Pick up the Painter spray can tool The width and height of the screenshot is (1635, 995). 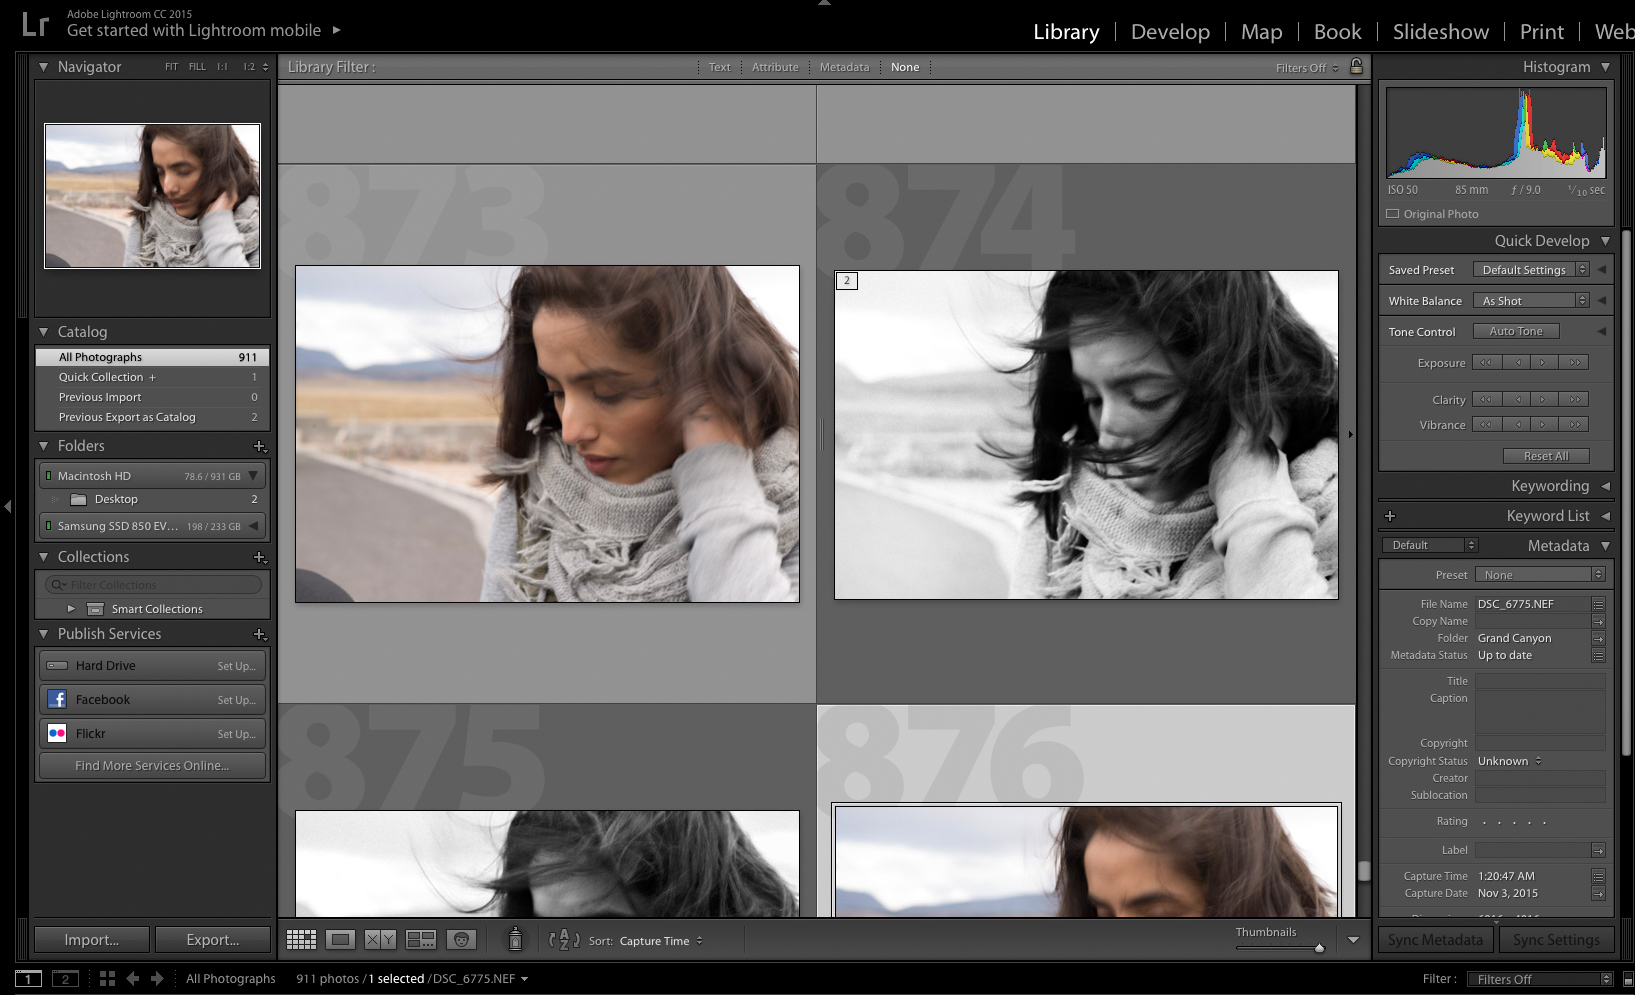515,940
